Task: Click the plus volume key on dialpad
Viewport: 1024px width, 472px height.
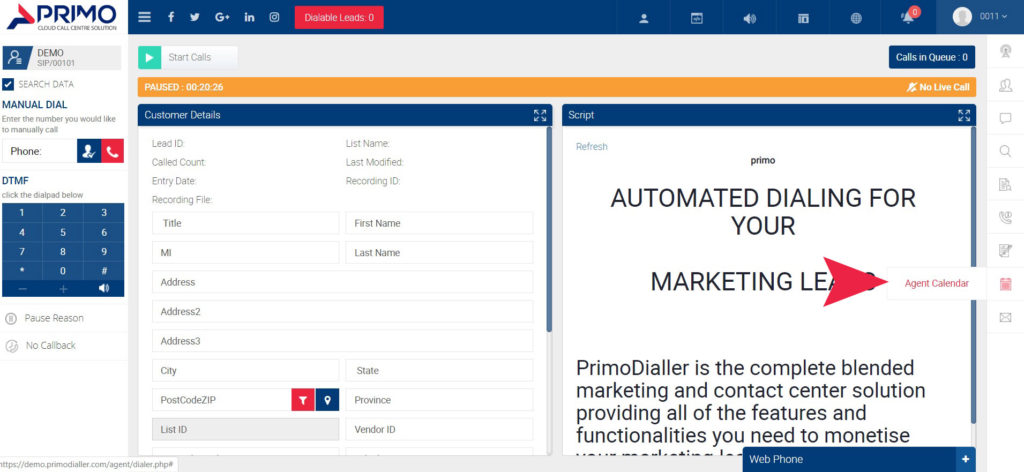Action: pos(63,289)
